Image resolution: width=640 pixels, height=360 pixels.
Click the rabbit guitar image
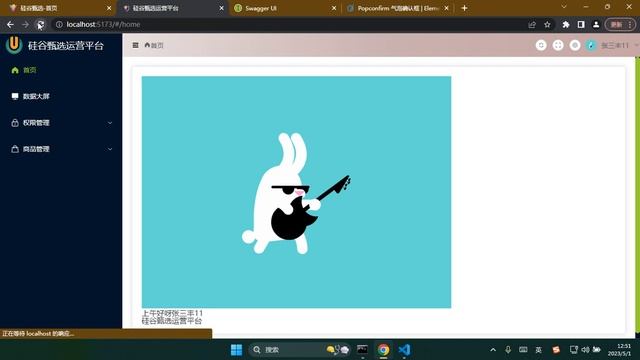pyautogui.click(x=296, y=192)
